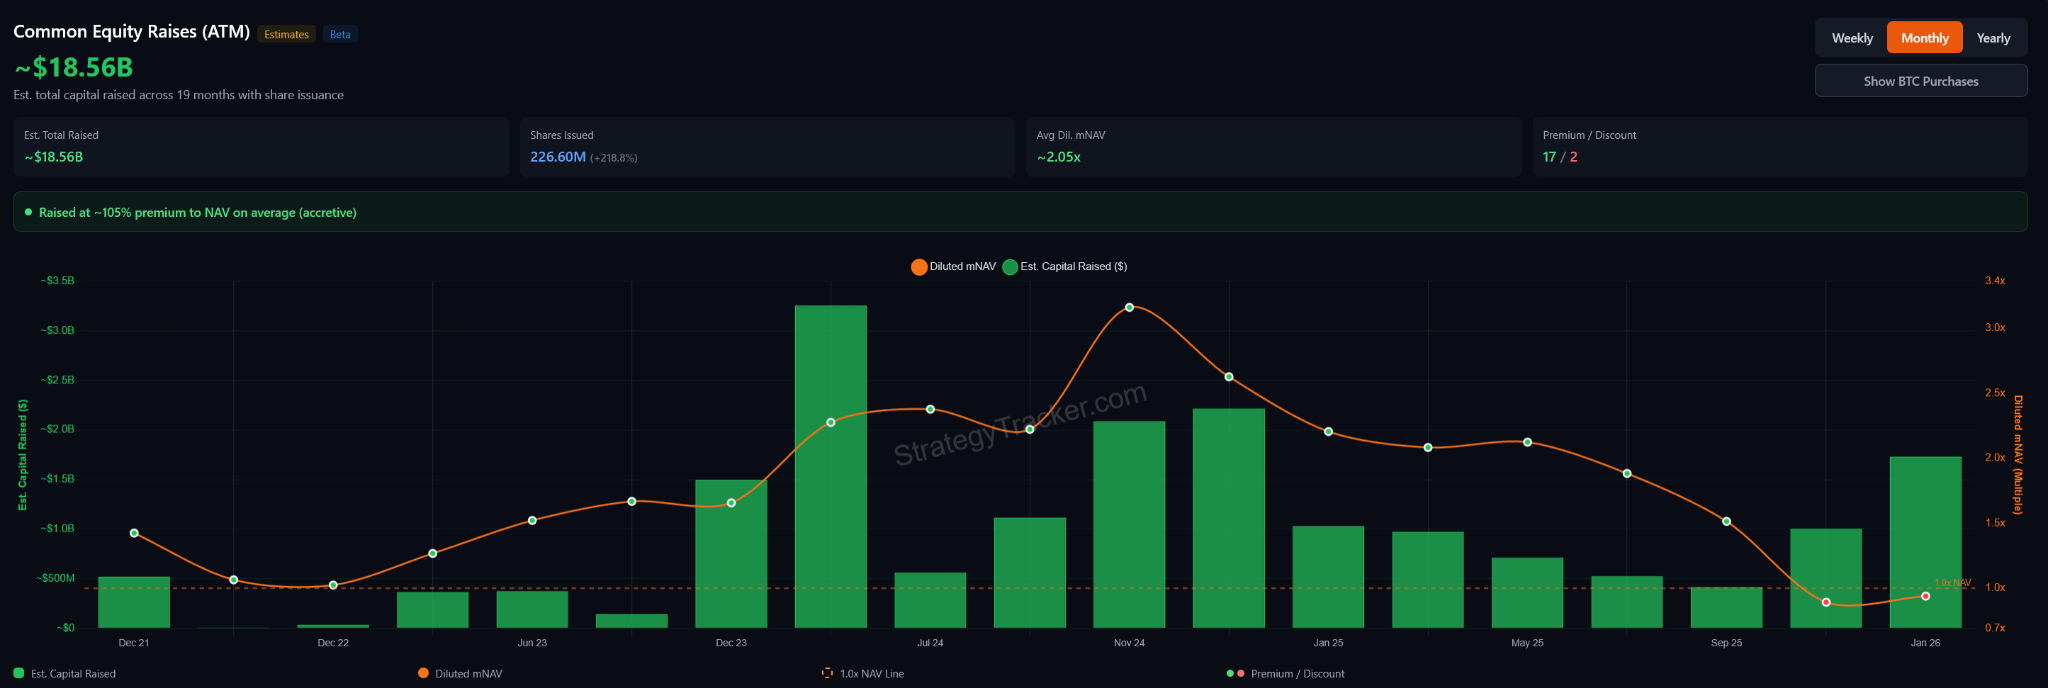Click the orange Diluted mNAV footer dot

click(x=423, y=673)
